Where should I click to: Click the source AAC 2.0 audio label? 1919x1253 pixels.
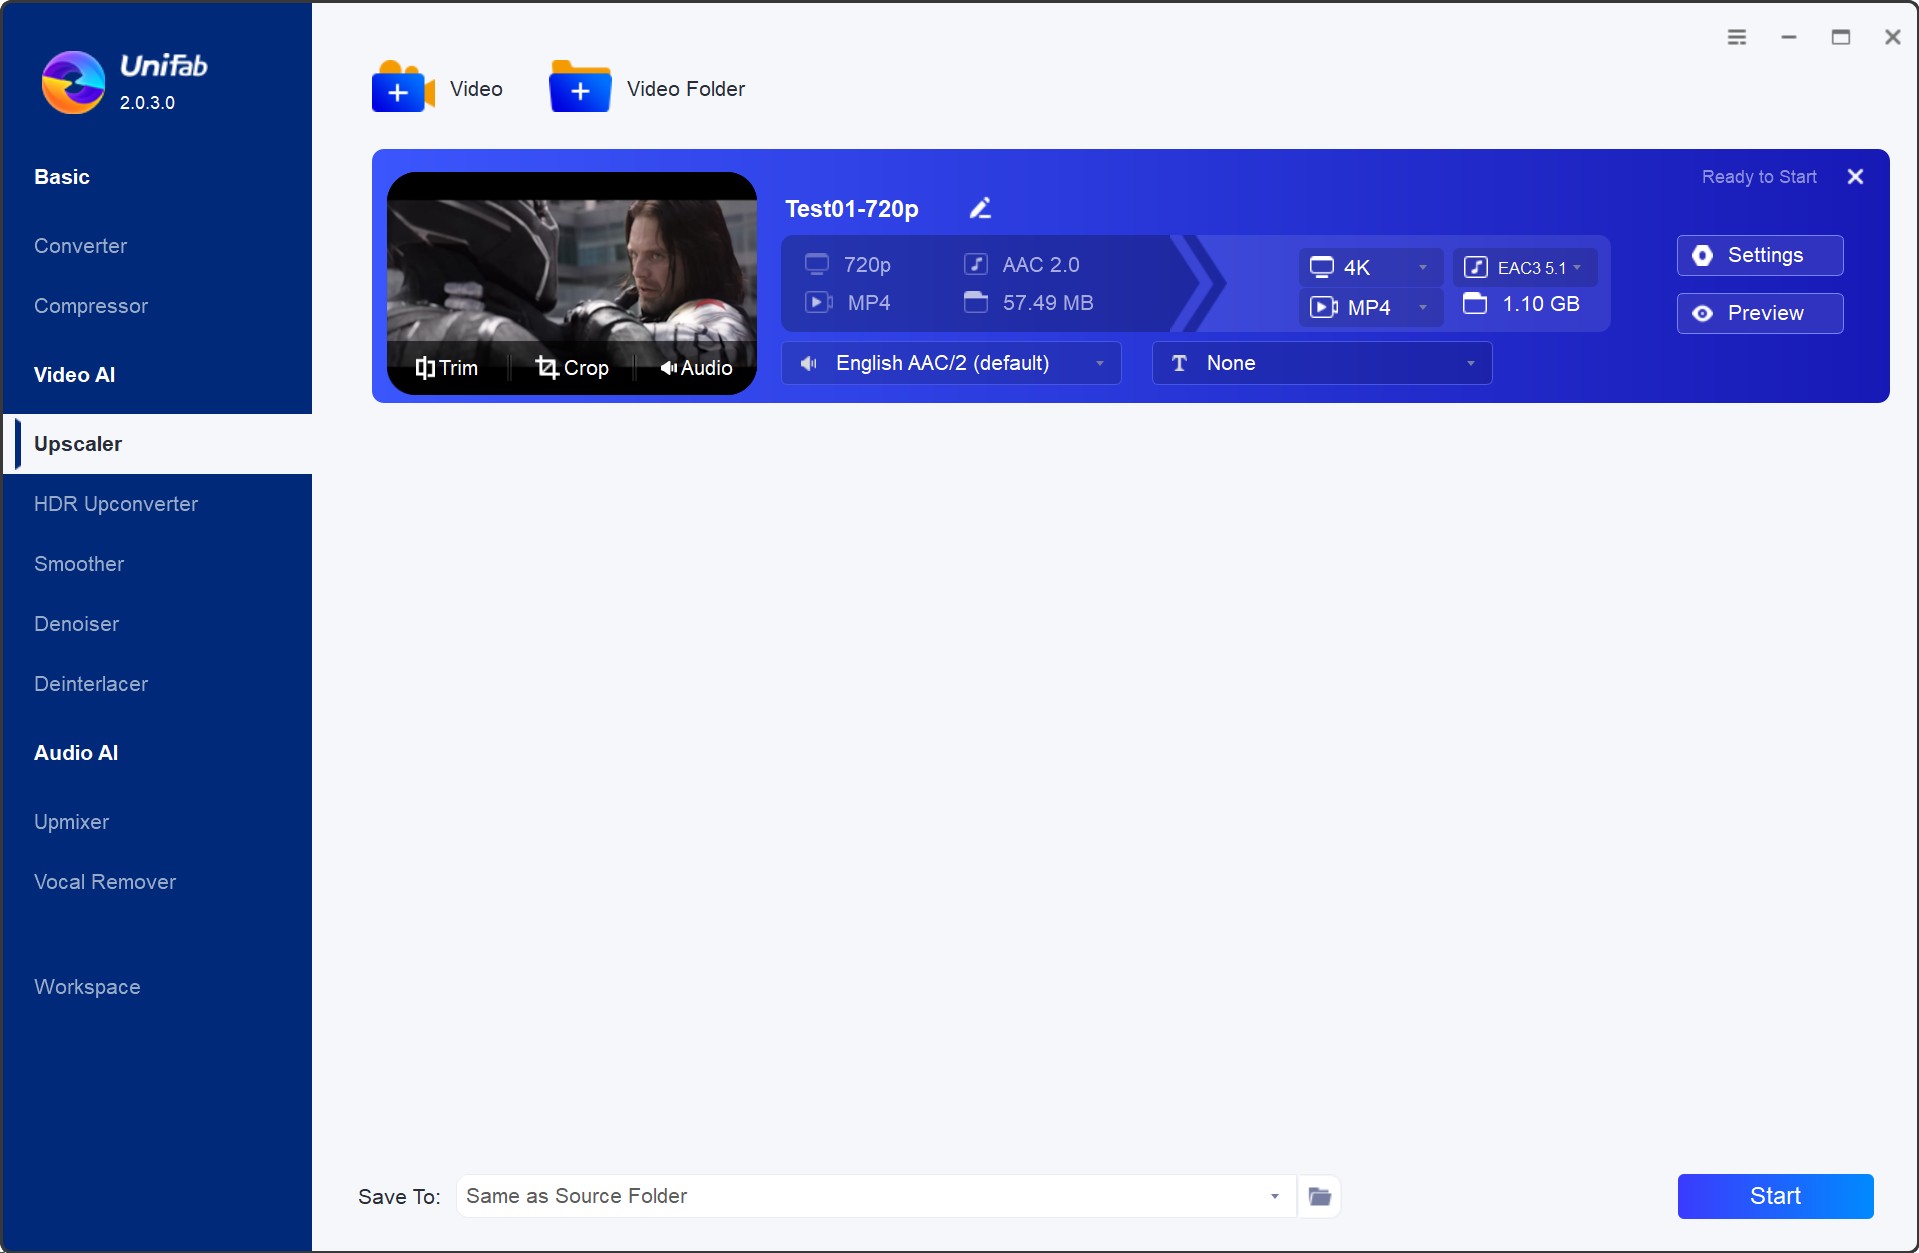1041,265
